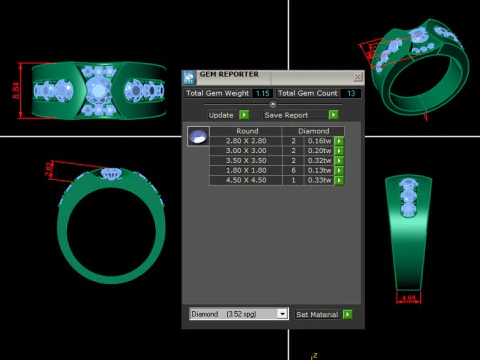The image size is (480, 360).
Task: Click the quantity 6 in the 1.80 row
Action: [x=293, y=170]
